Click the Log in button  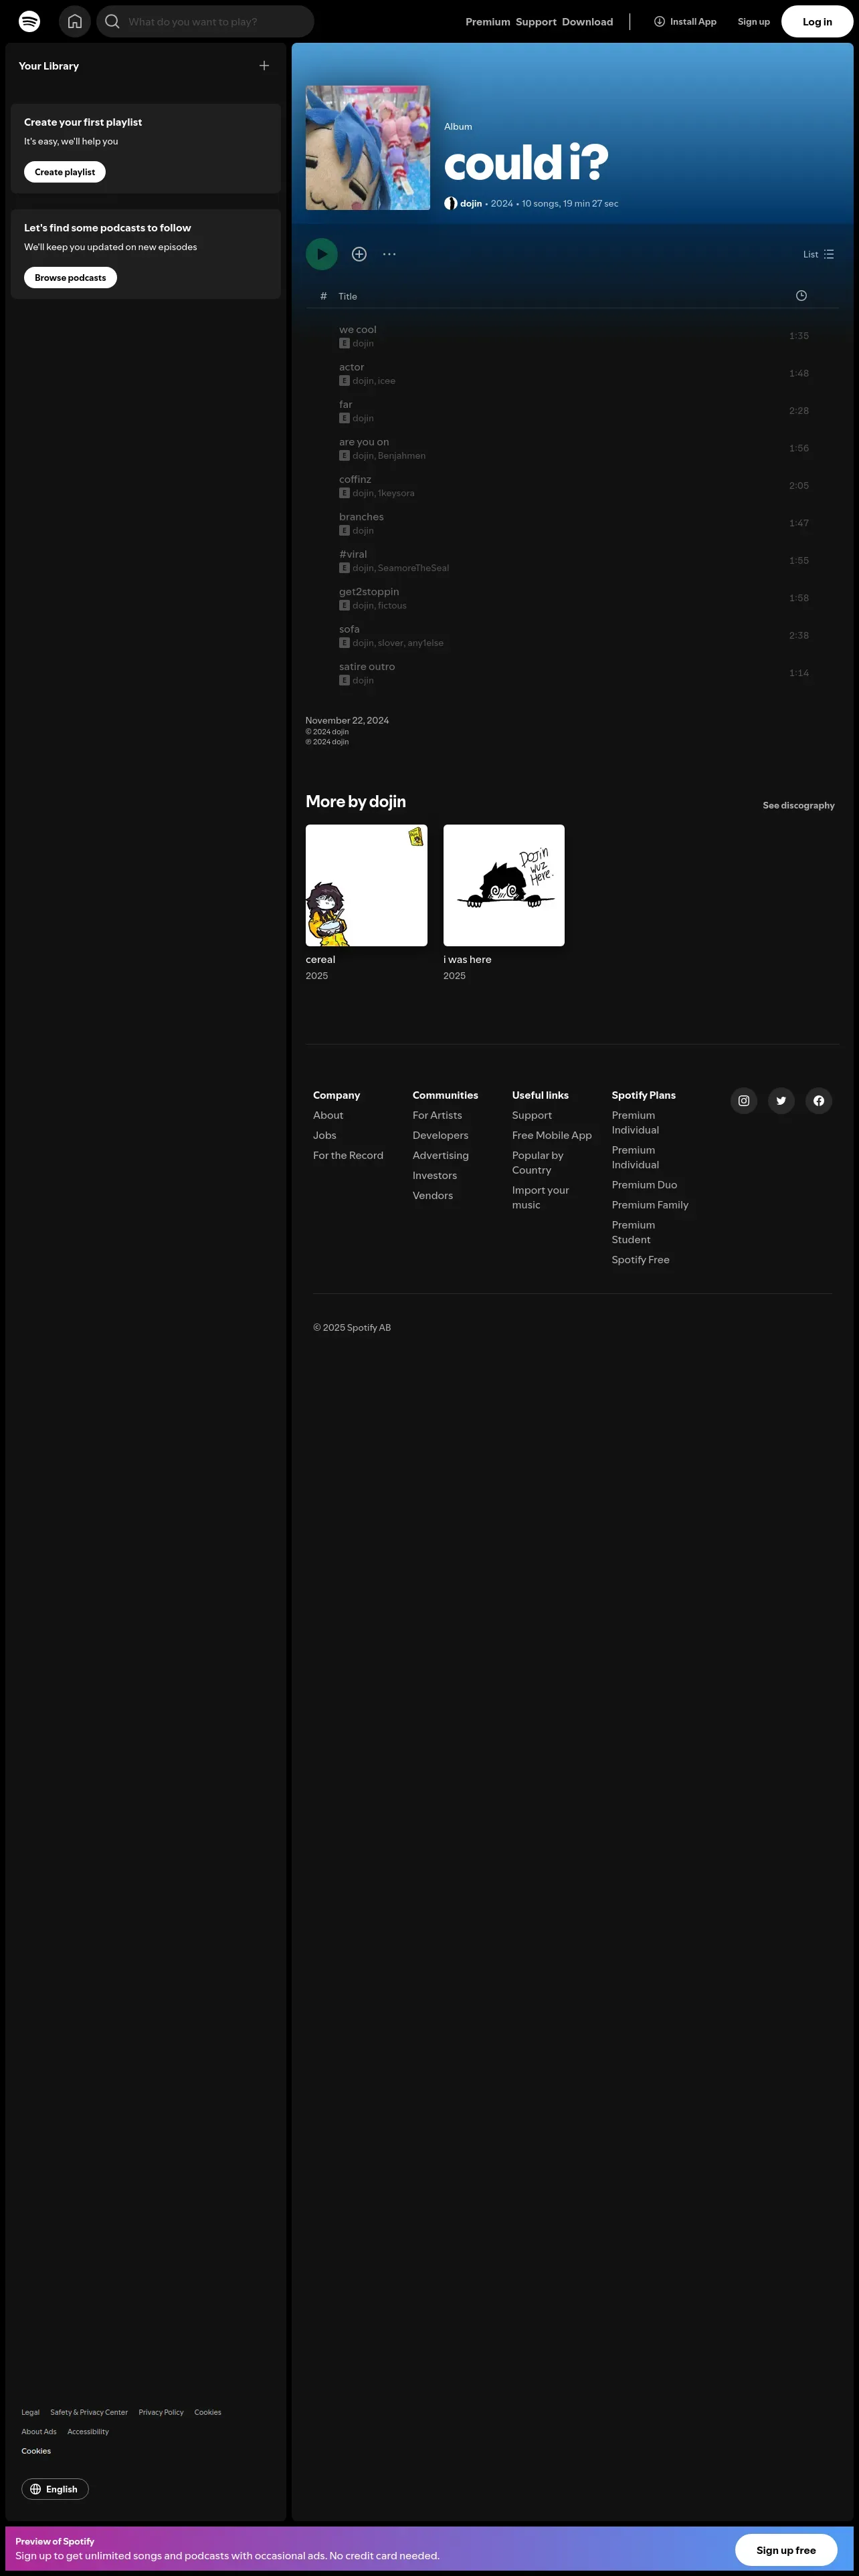pos(817,21)
